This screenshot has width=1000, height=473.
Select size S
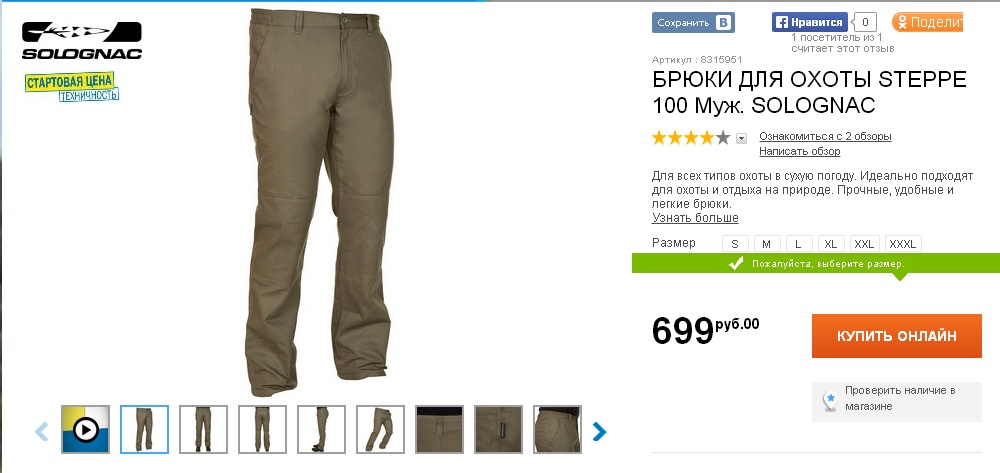pyautogui.click(x=735, y=244)
